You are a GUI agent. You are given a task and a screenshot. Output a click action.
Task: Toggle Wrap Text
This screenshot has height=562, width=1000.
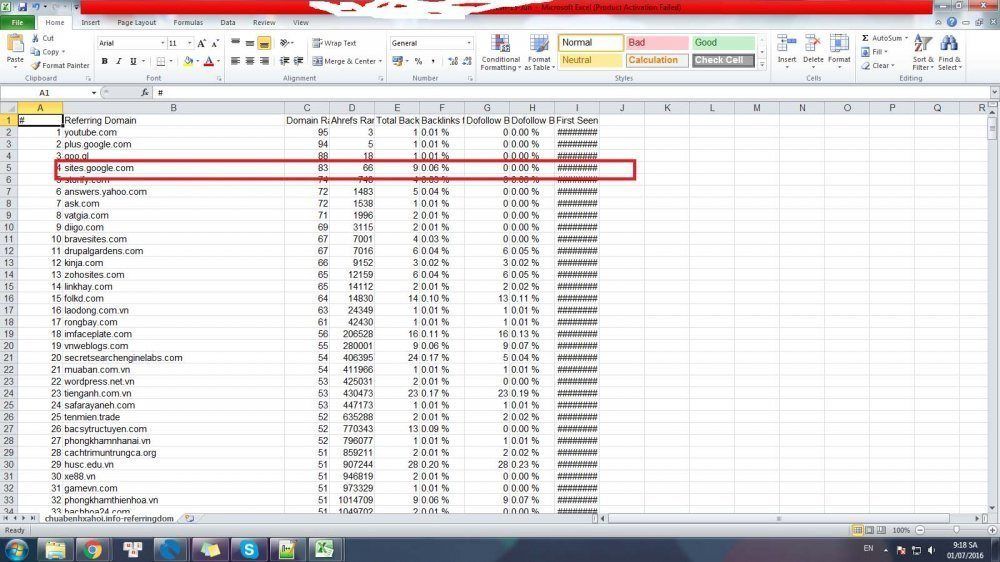[334, 43]
